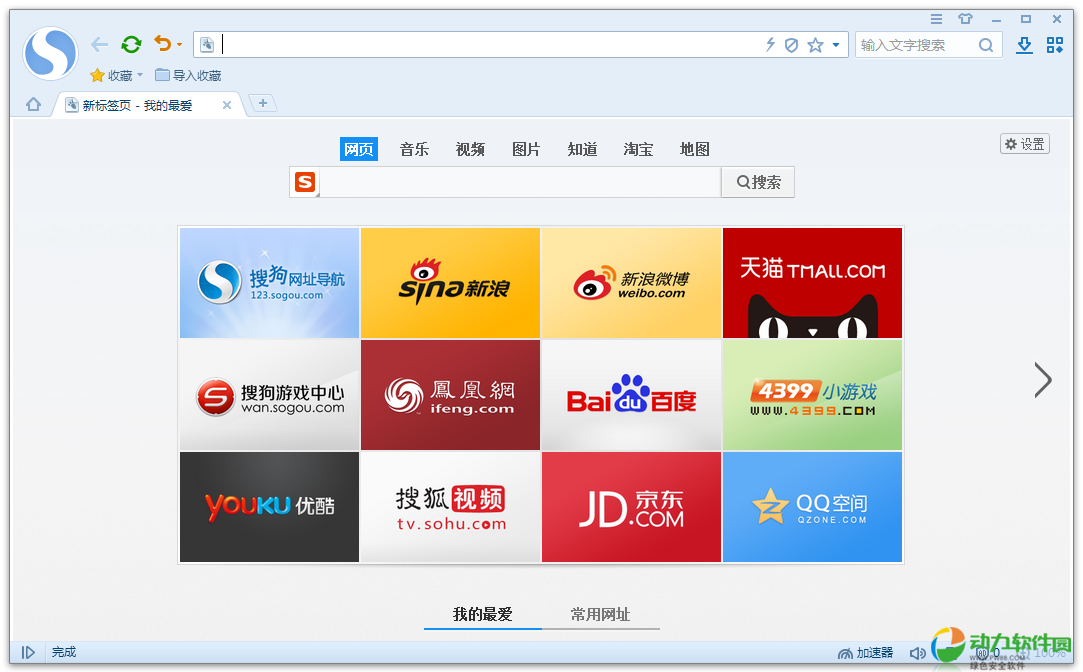Select the 地图 search category
1083x672 pixels.
tap(694, 149)
